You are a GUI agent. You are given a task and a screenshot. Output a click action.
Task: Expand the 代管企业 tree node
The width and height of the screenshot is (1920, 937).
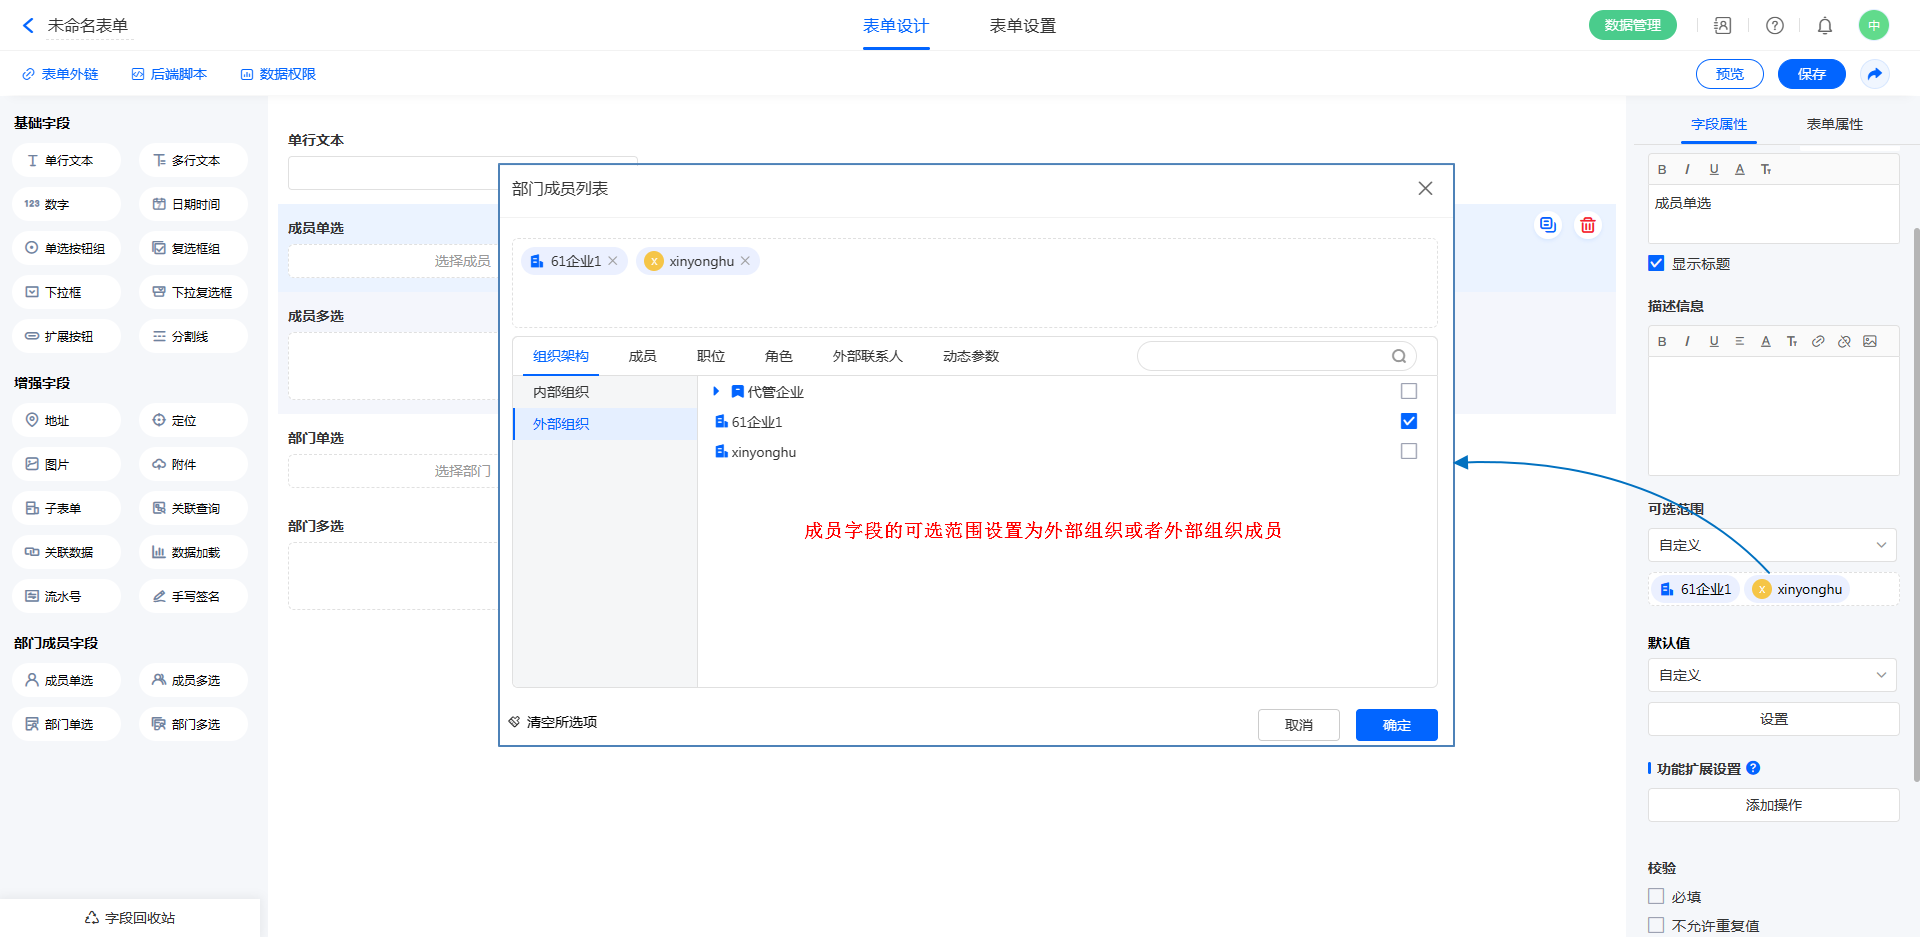(x=716, y=391)
